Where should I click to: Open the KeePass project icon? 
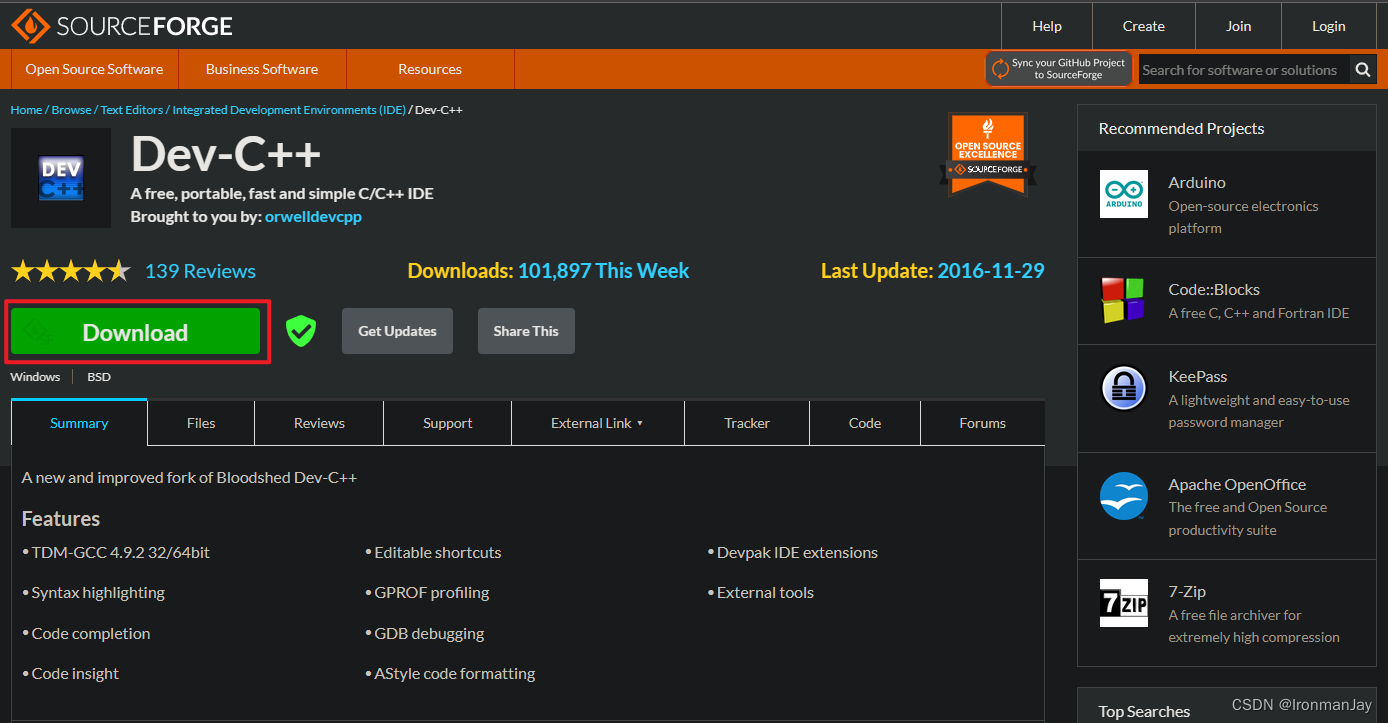coord(1124,388)
